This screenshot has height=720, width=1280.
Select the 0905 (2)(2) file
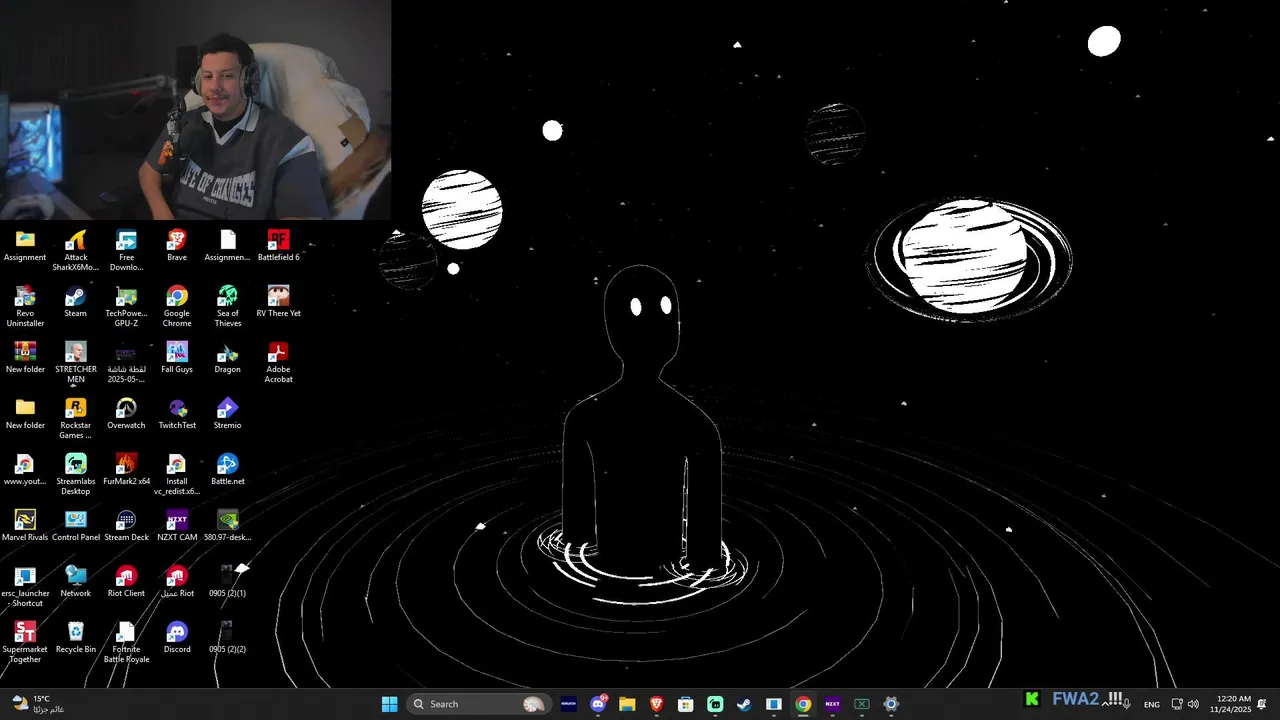tap(228, 638)
